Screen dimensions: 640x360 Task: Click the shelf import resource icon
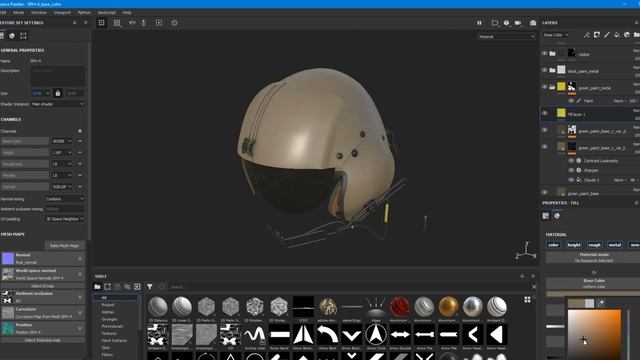point(137,287)
